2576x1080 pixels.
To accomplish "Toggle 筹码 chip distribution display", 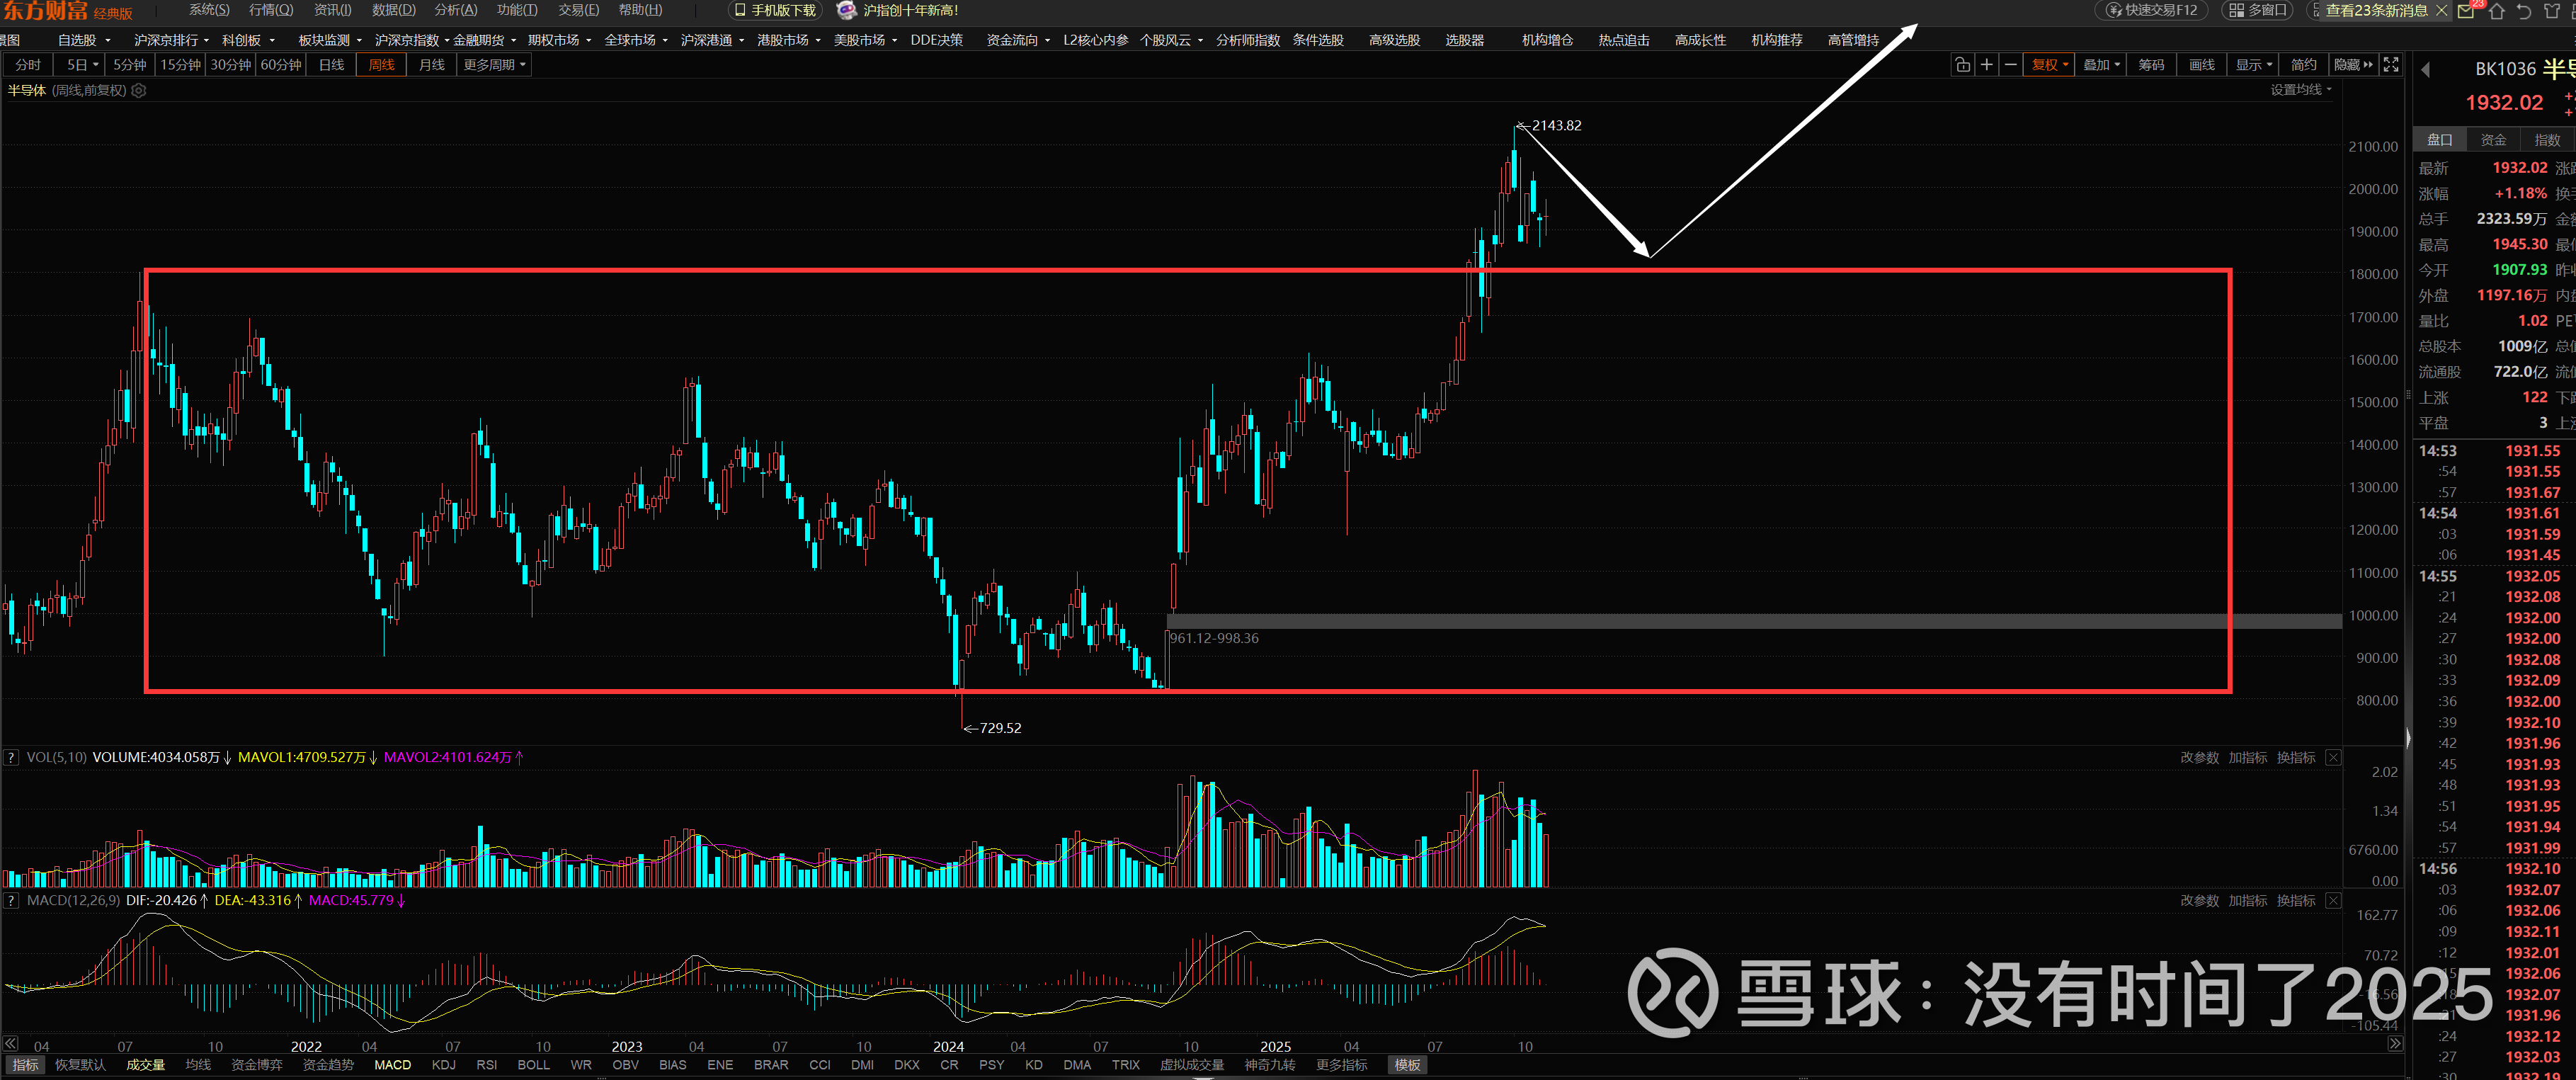I will tap(2151, 65).
